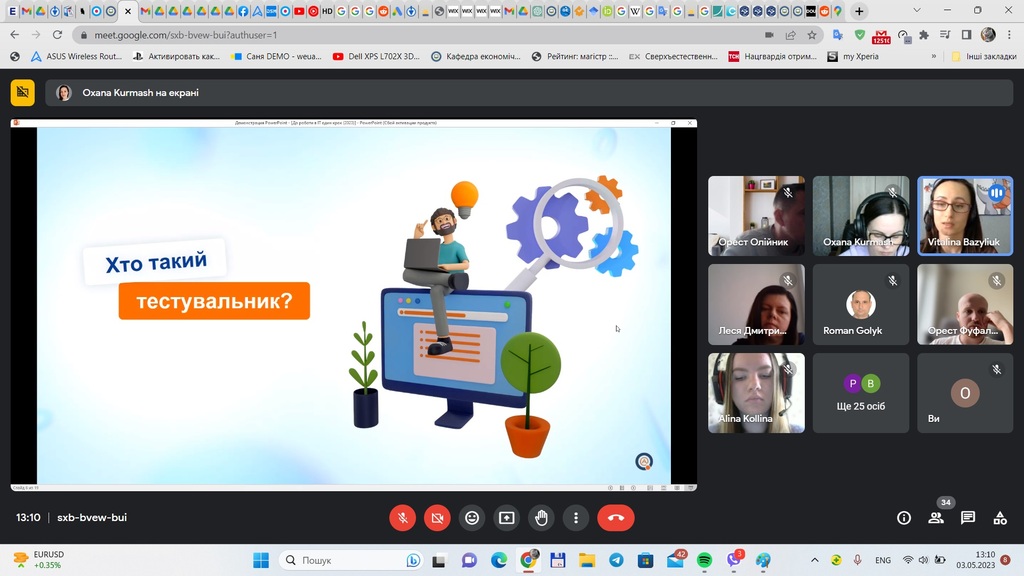Open the in-call chat panel

(x=968, y=518)
